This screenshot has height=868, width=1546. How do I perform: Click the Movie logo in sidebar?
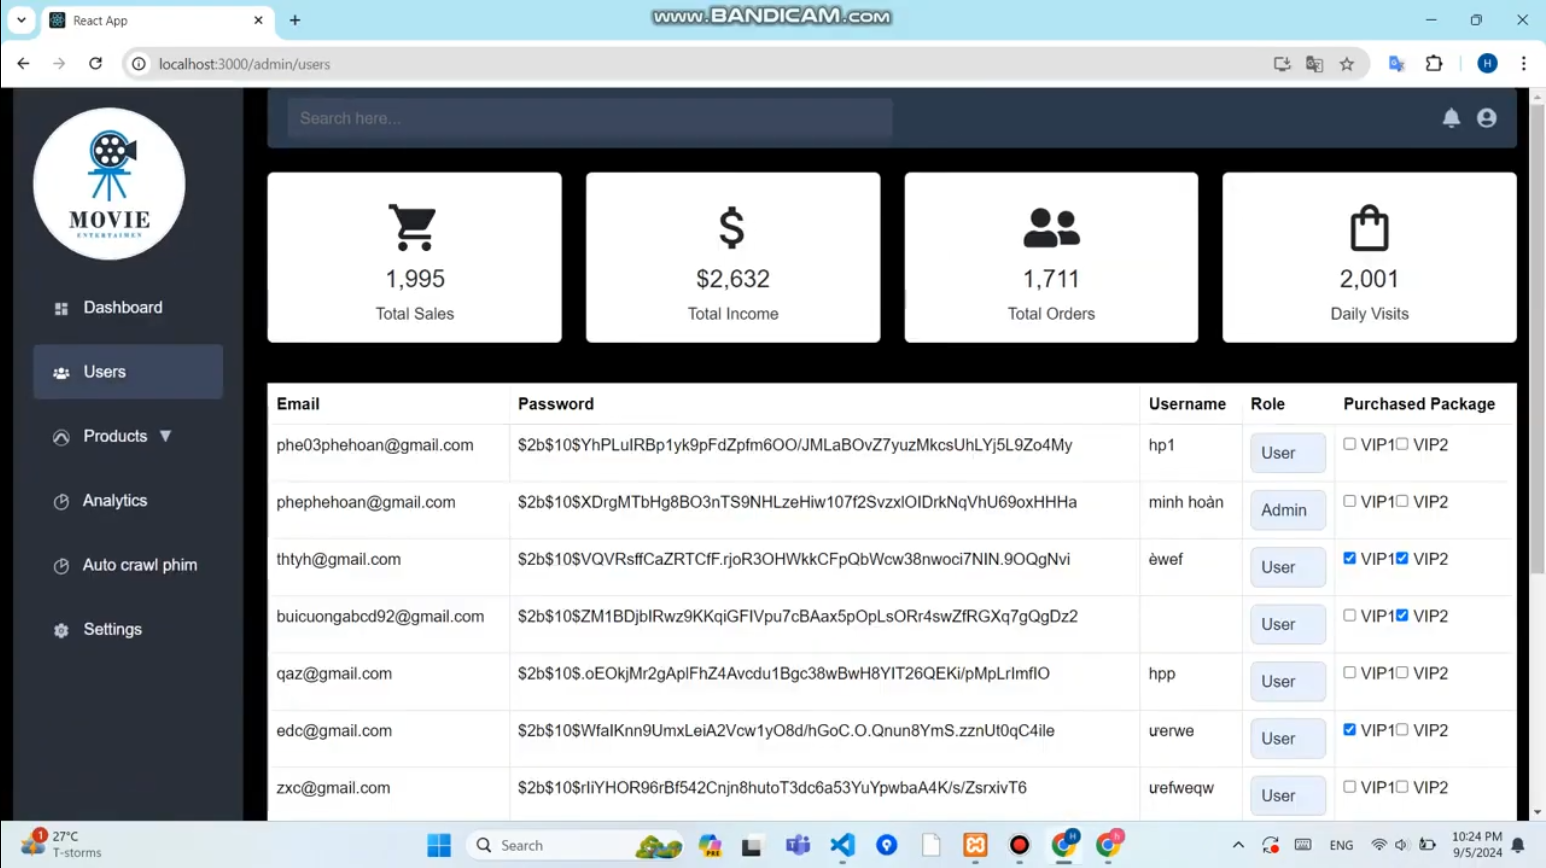coord(109,184)
